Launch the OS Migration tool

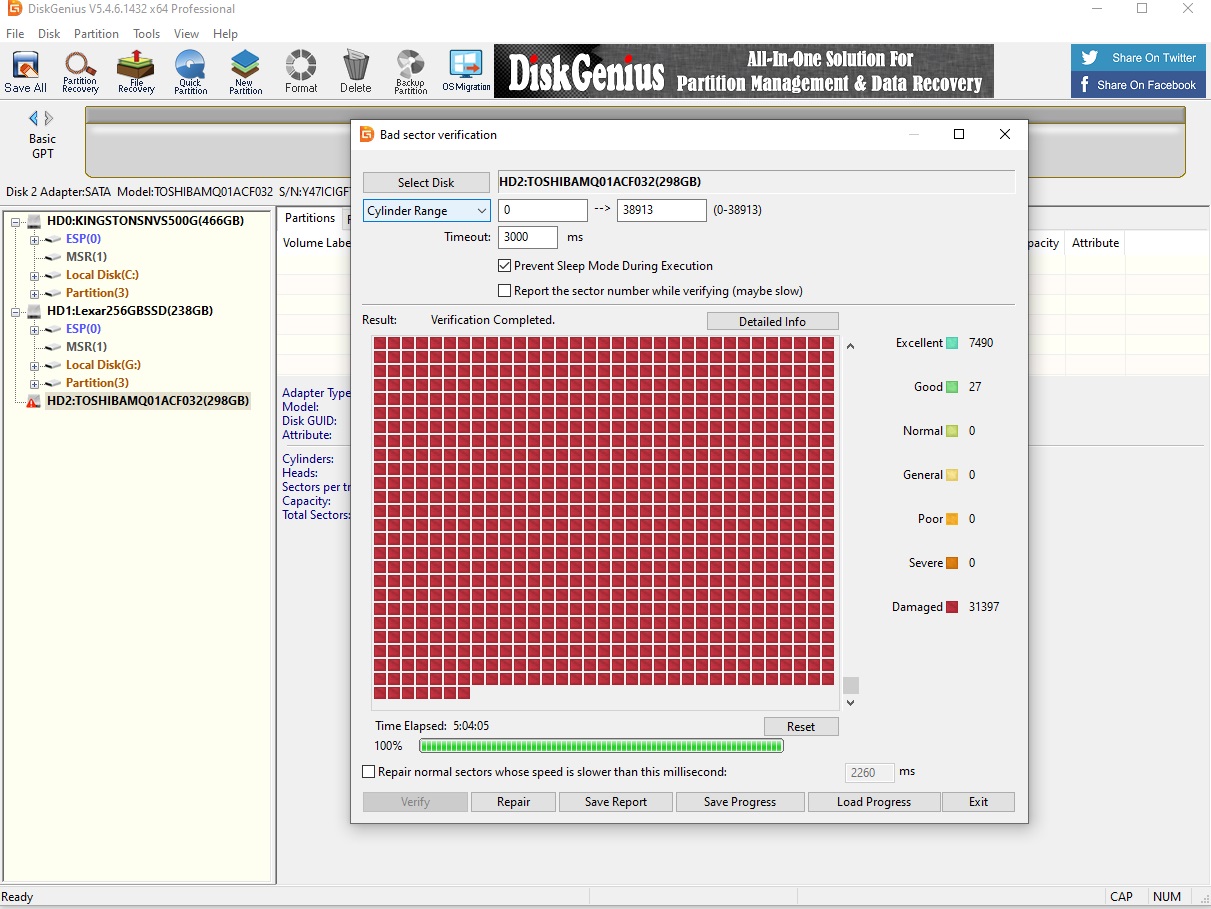click(x=466, y=72)
